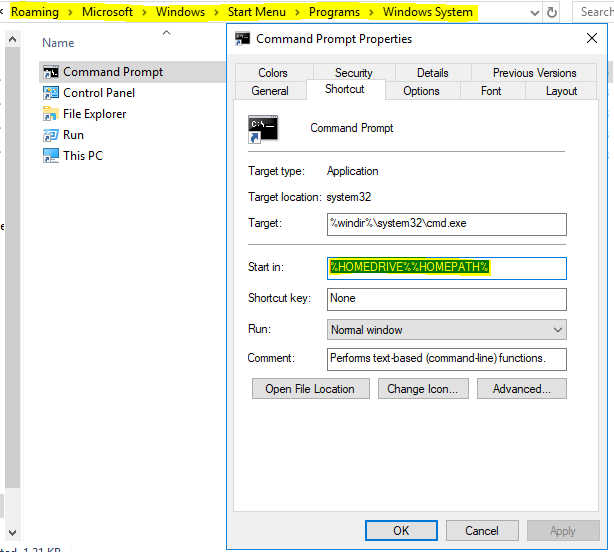Click Windows in the address breadcrumb

180,12
